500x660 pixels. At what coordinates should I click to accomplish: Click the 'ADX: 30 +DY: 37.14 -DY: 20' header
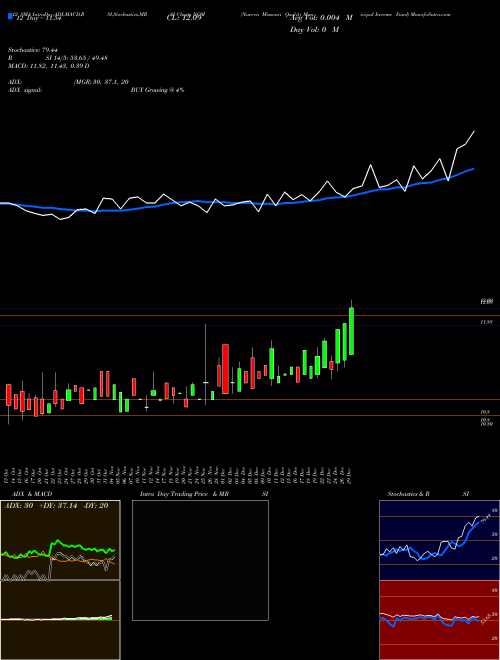pos(56,506)
